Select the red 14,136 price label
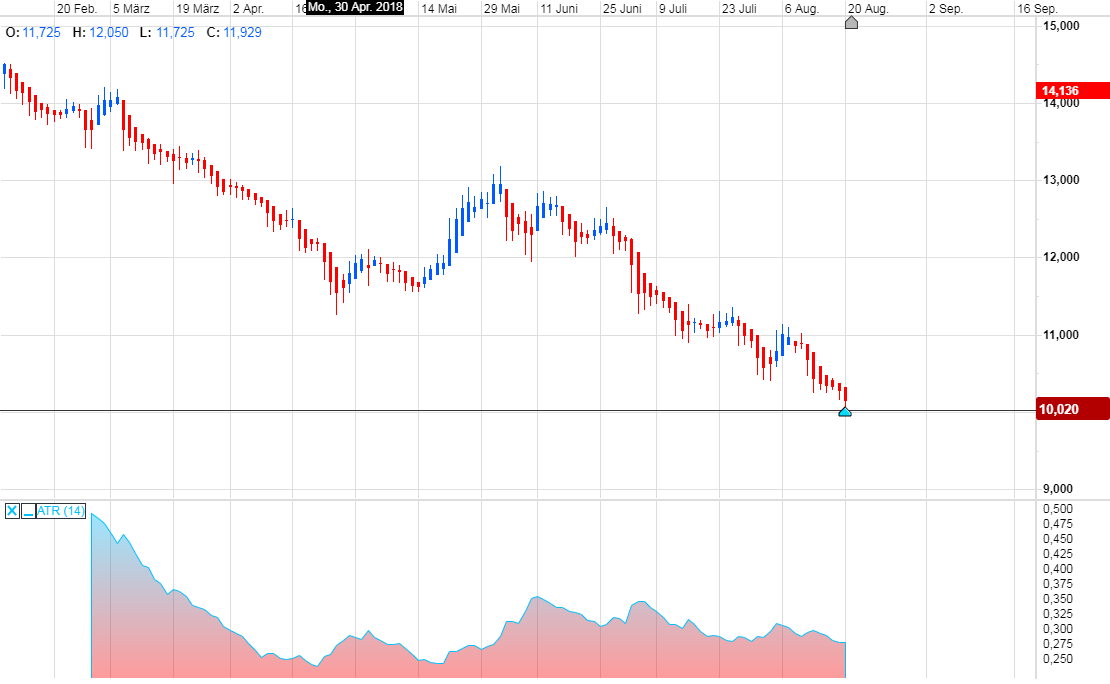 (1072, 91)
